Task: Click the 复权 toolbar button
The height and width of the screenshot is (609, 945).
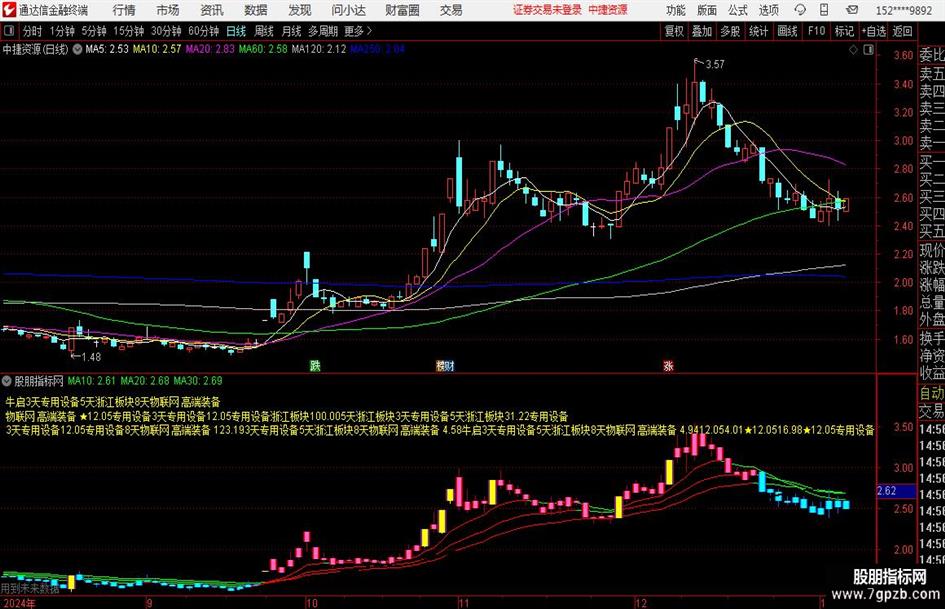Action: click(x=674, y=31)
